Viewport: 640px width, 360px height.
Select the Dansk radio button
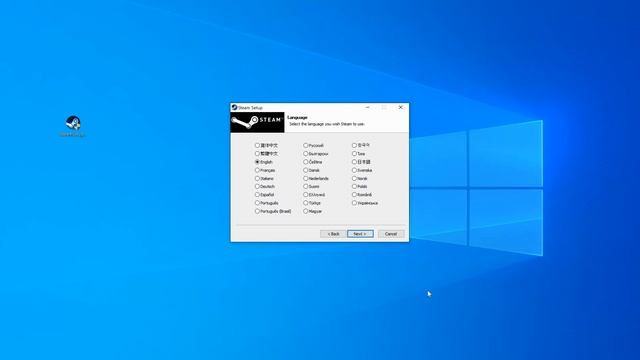(x=306, y=170)
